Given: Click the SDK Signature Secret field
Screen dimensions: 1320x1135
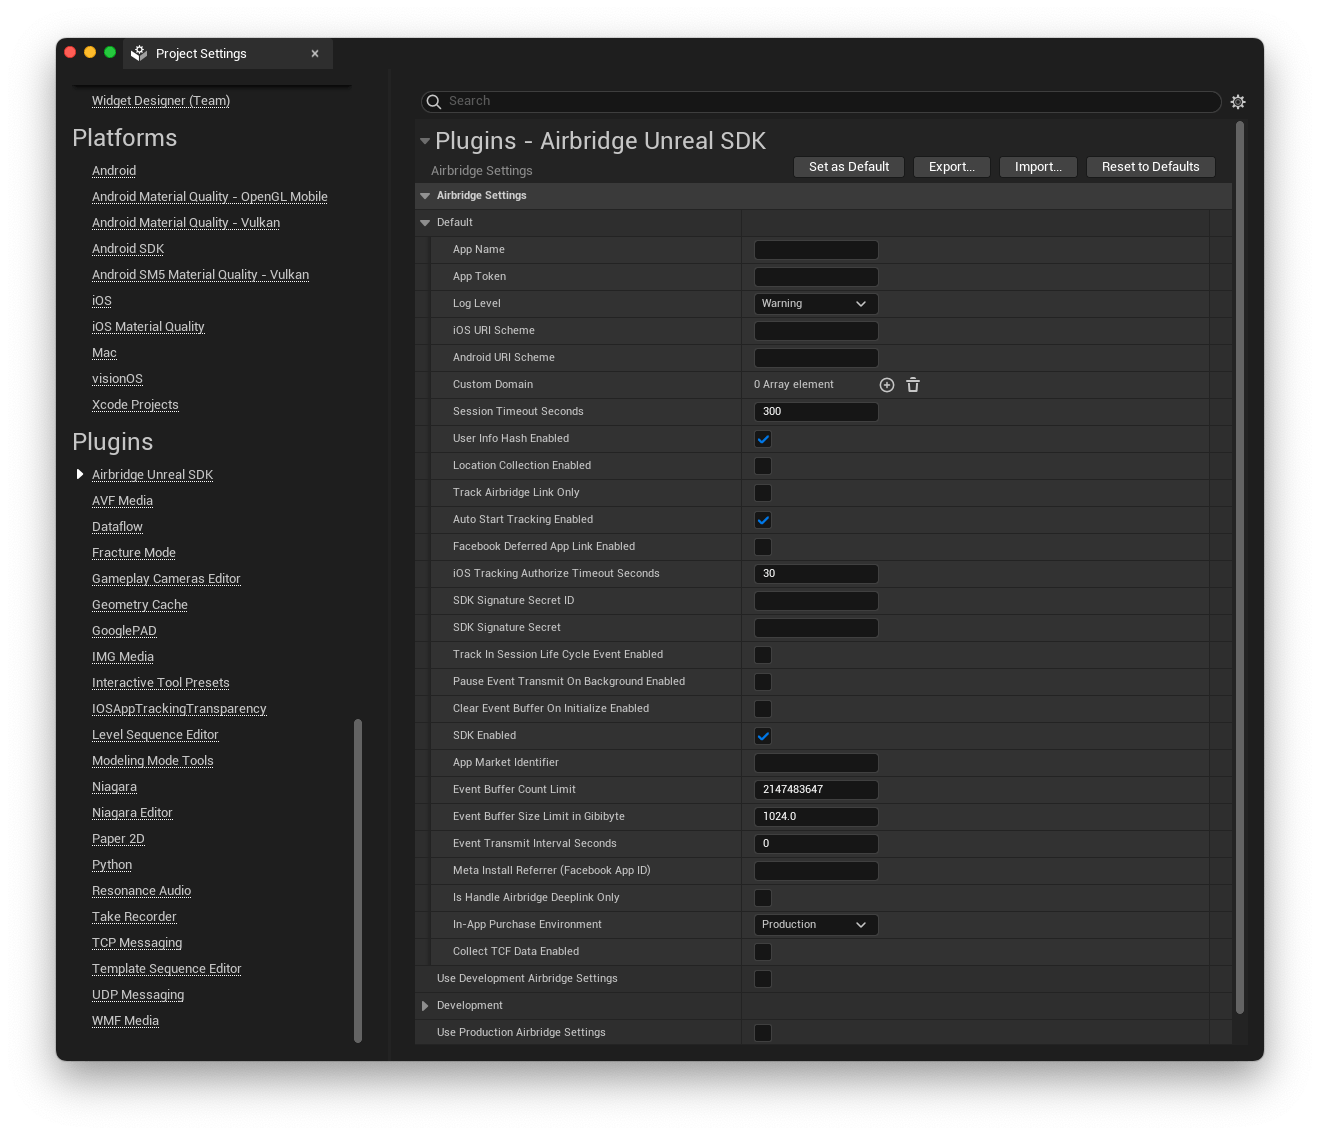Looking at the screenshot, I should pos(816,628).
